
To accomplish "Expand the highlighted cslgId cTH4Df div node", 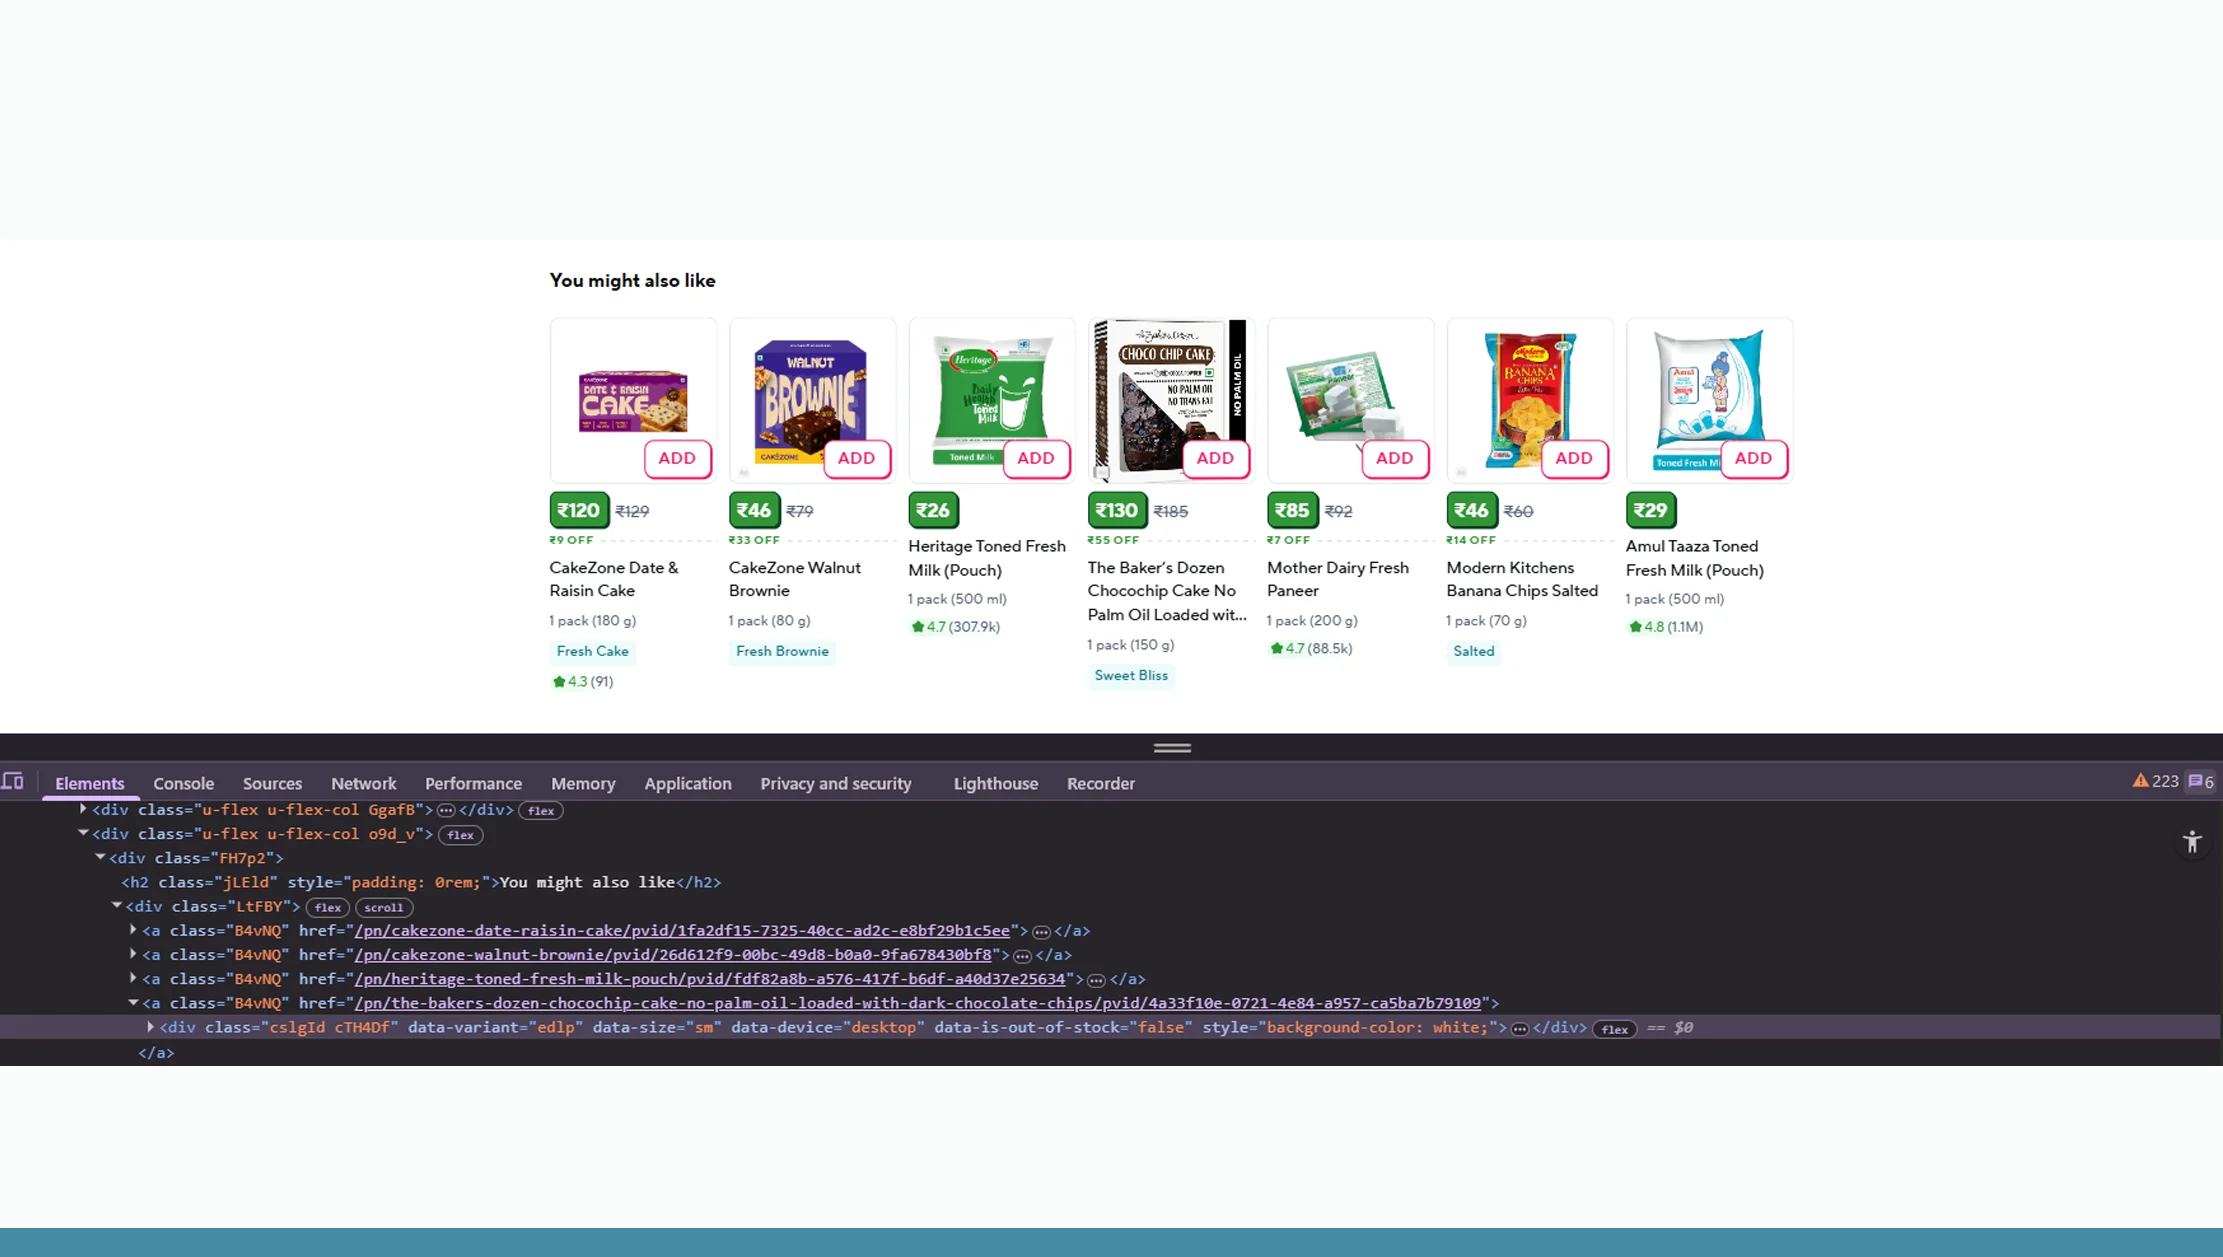I will [149, 1027].
